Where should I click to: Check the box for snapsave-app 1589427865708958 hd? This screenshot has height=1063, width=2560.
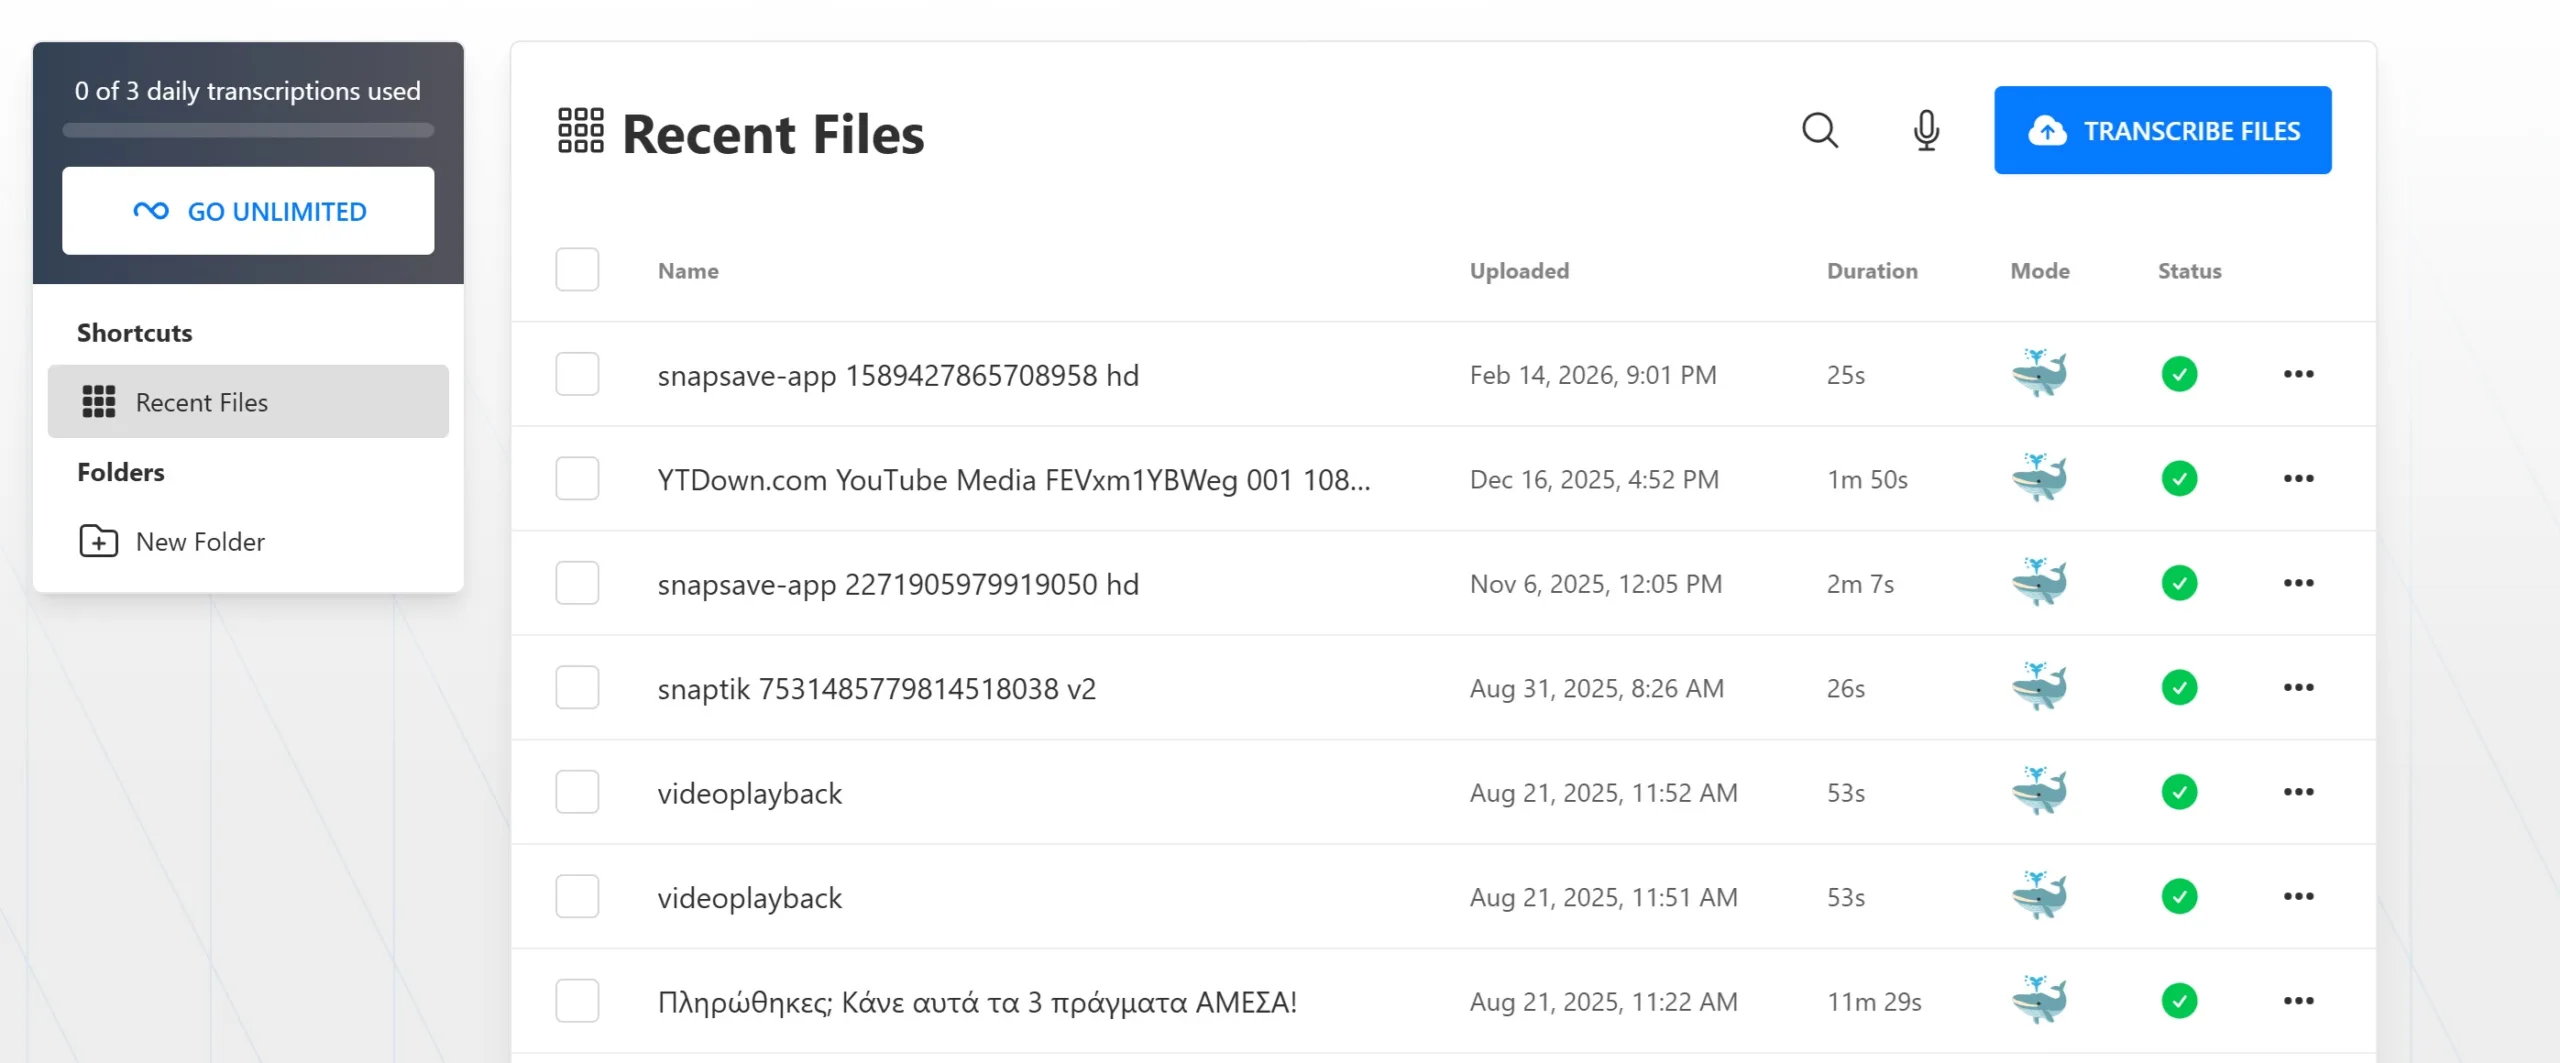(577, 374)
